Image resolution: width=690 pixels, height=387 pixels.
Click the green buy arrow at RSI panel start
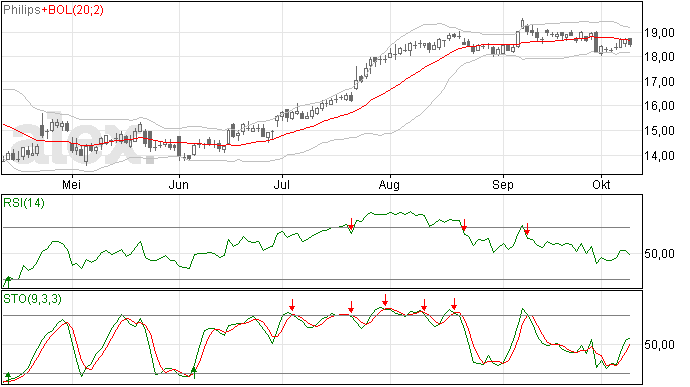(7, 281)
